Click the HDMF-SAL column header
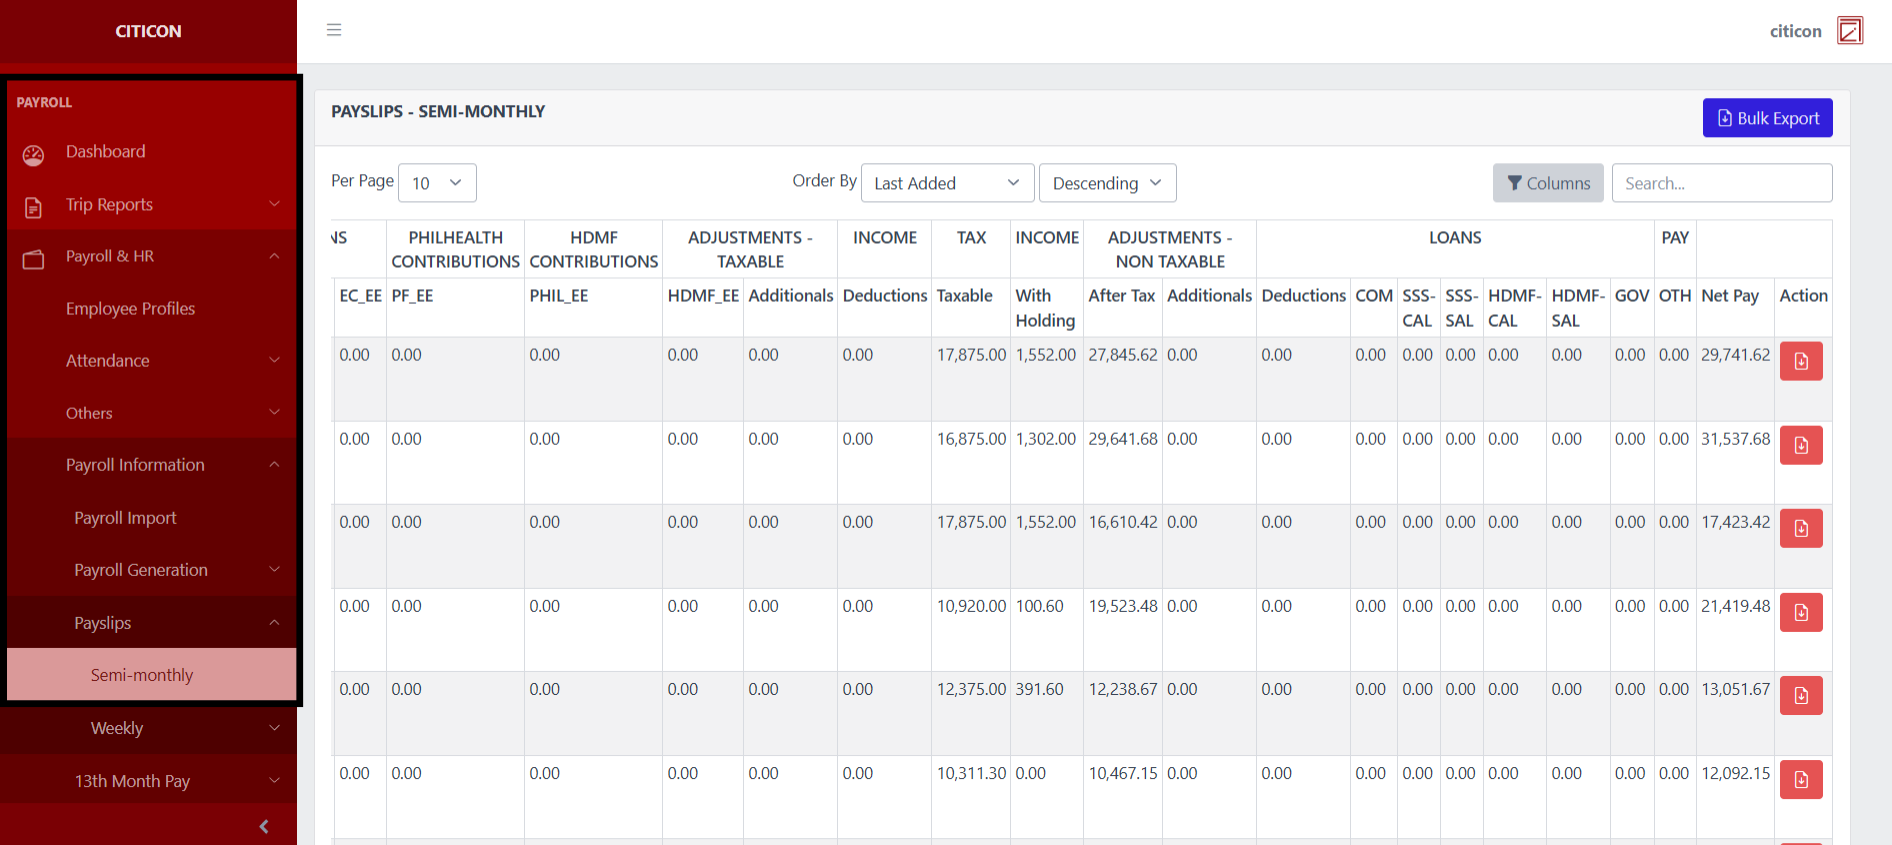 (x=1577, y=308)
